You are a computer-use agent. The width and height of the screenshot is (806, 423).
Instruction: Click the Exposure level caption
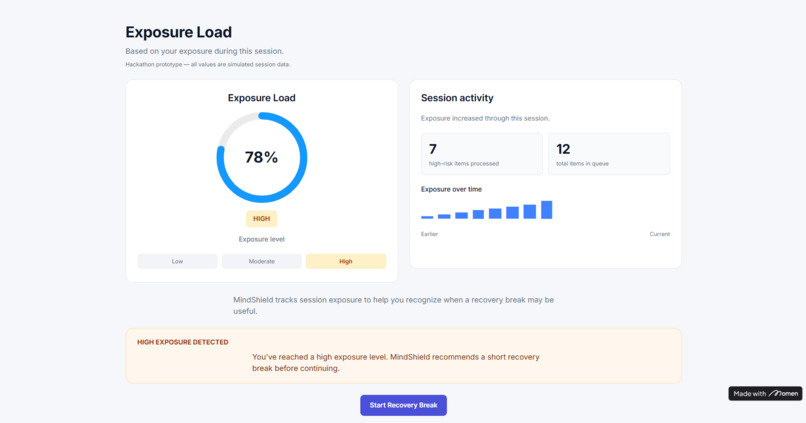[262, 239]
